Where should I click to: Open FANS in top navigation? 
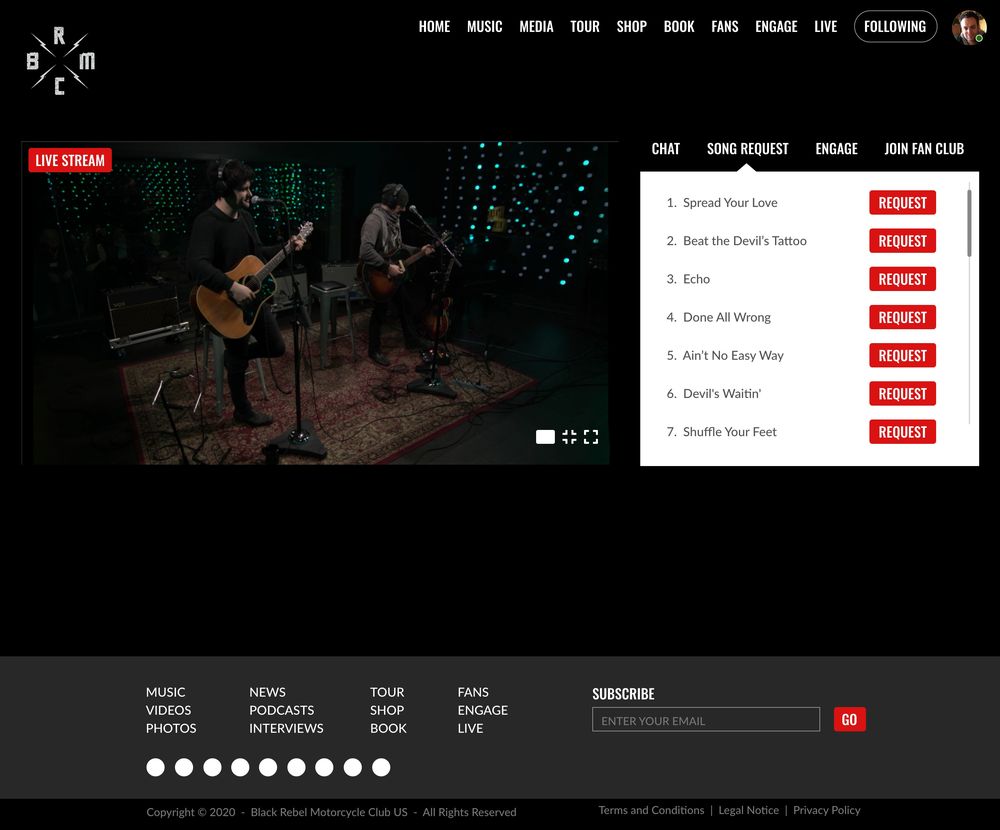pos(724,26)
